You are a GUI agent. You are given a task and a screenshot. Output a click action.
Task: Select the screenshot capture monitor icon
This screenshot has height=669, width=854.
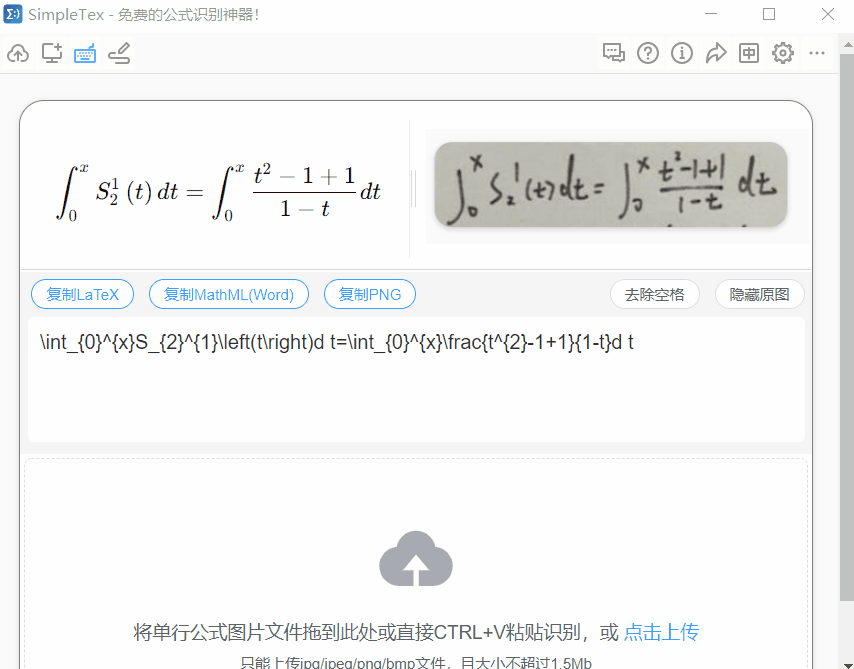pos(52,53)
